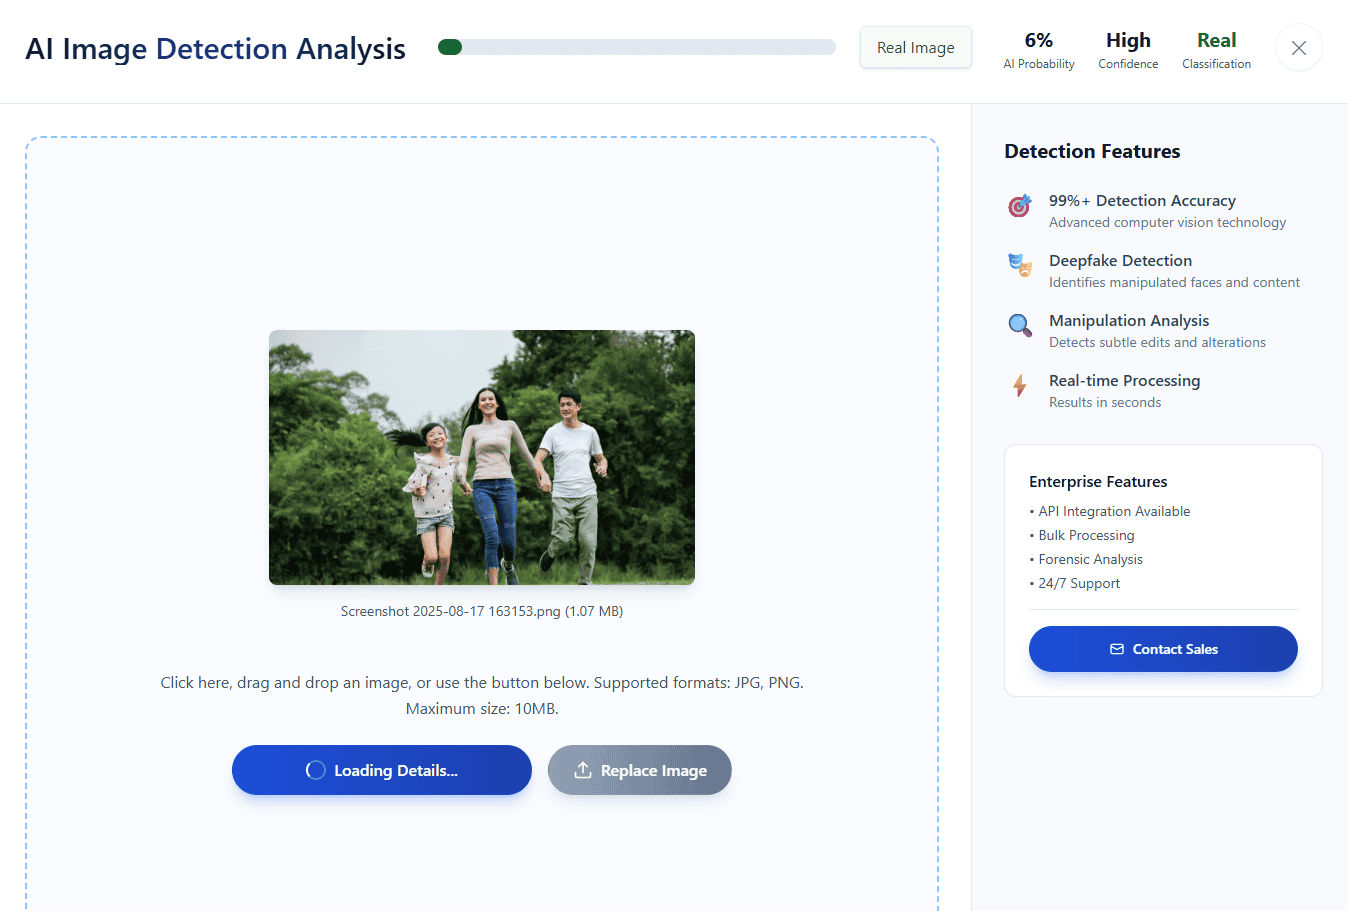Click API Integration Available list item
1348x911 pixels.
[1110, 511]
